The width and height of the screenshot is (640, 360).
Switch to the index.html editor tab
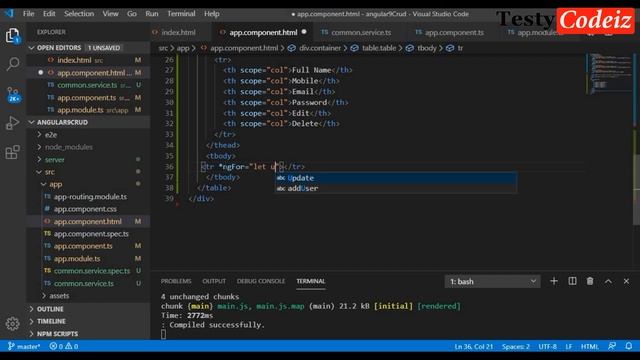pos(178,32)
